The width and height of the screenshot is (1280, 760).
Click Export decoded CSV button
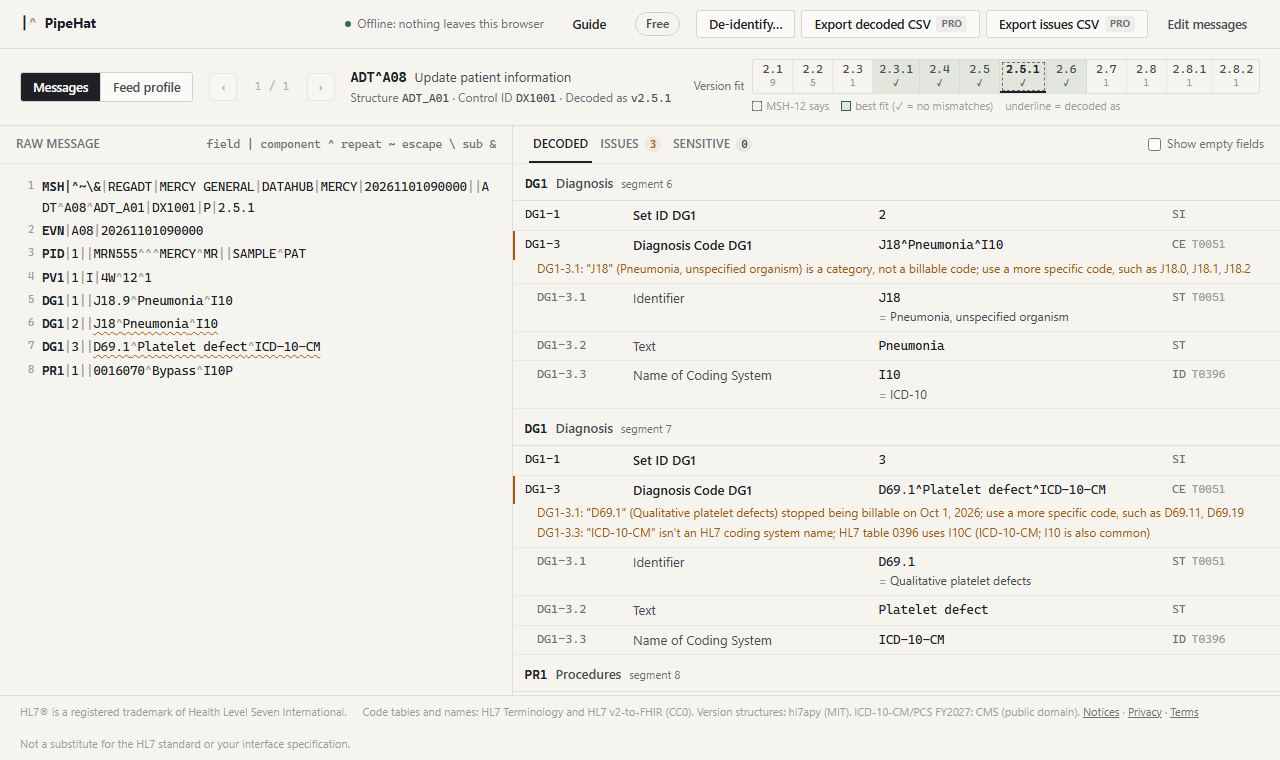coord(888,24)
